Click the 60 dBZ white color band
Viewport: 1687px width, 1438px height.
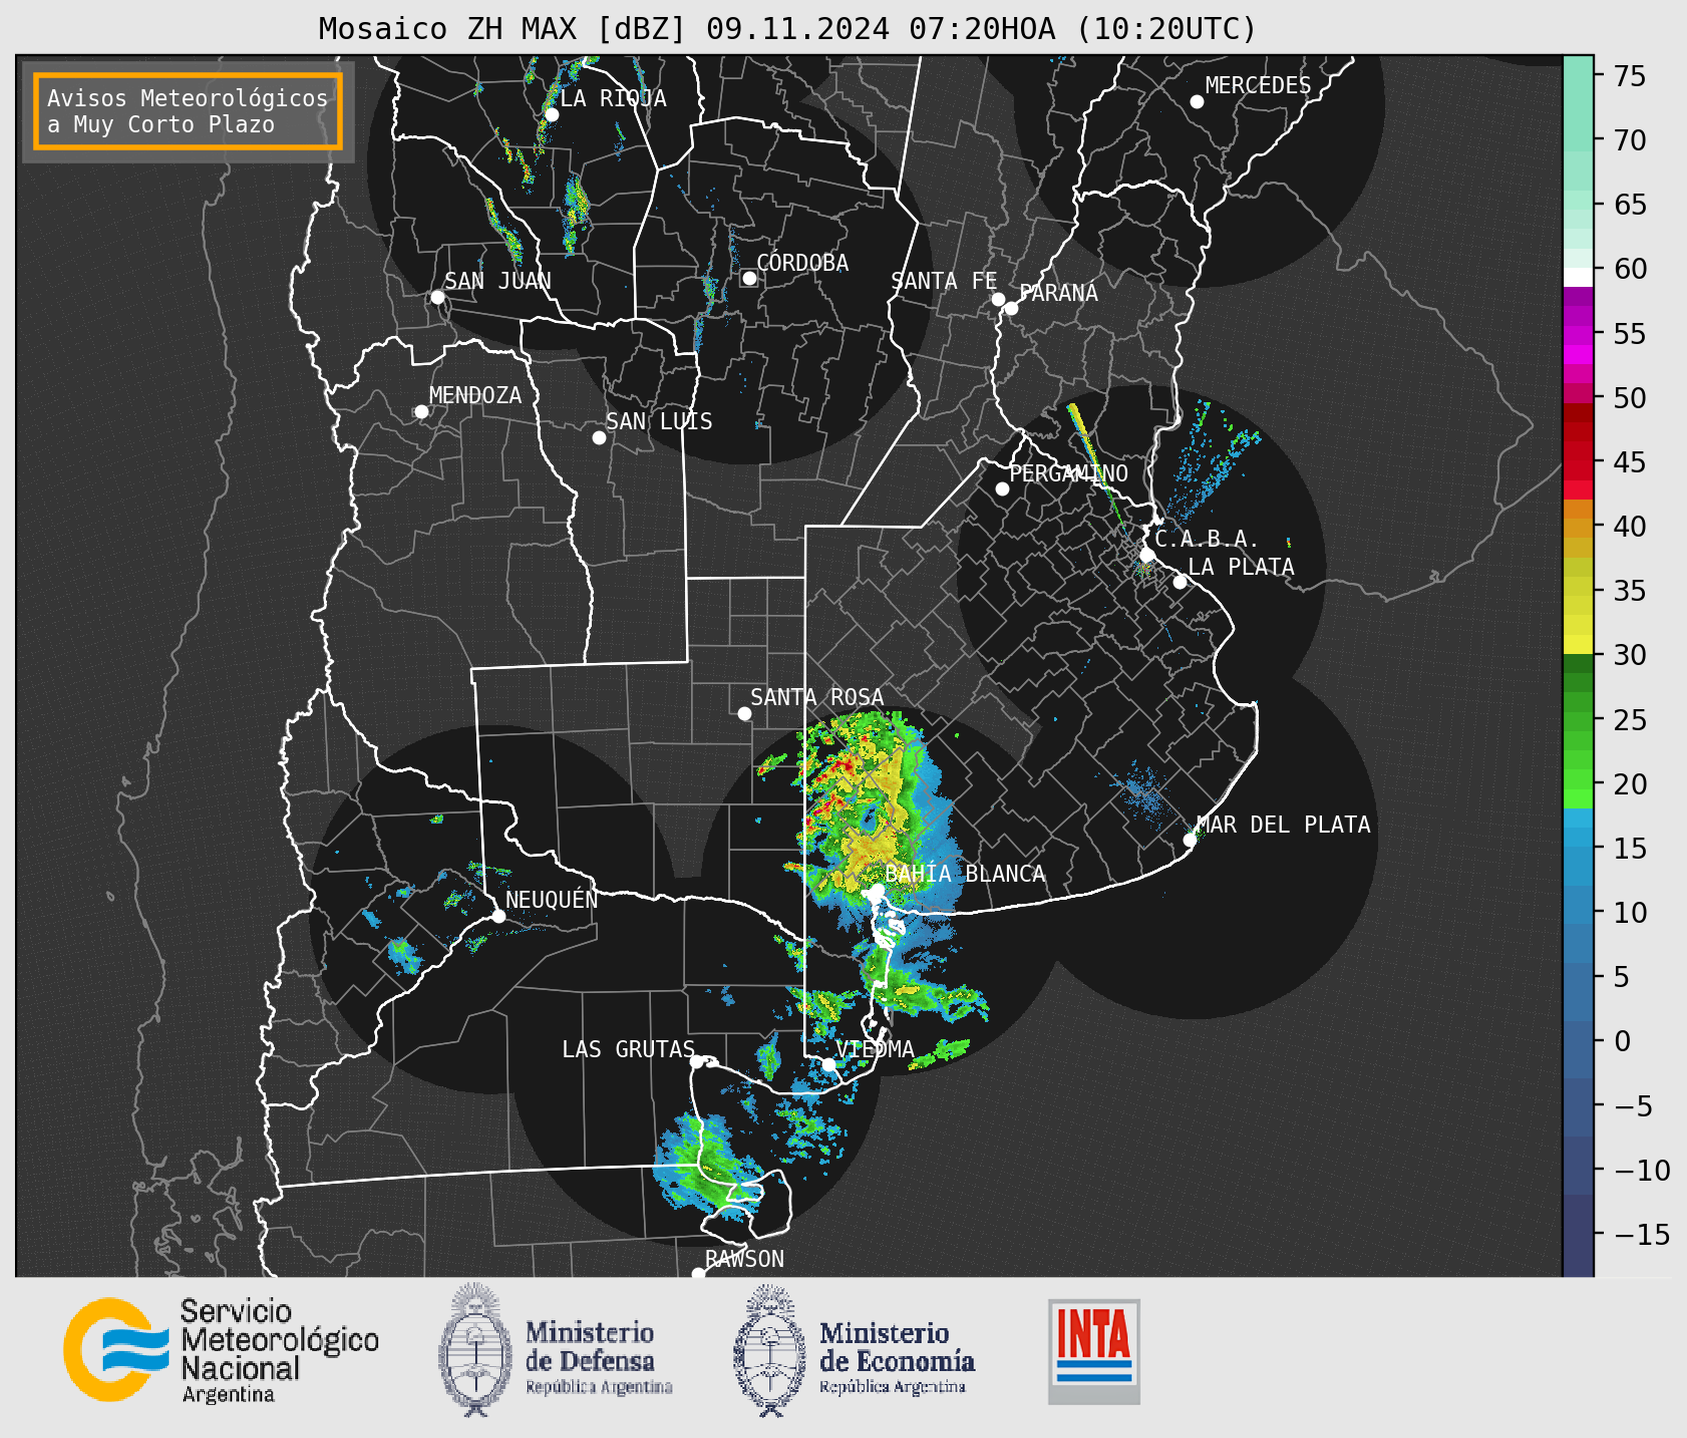pyautogui.click(x=1578, y=276)
